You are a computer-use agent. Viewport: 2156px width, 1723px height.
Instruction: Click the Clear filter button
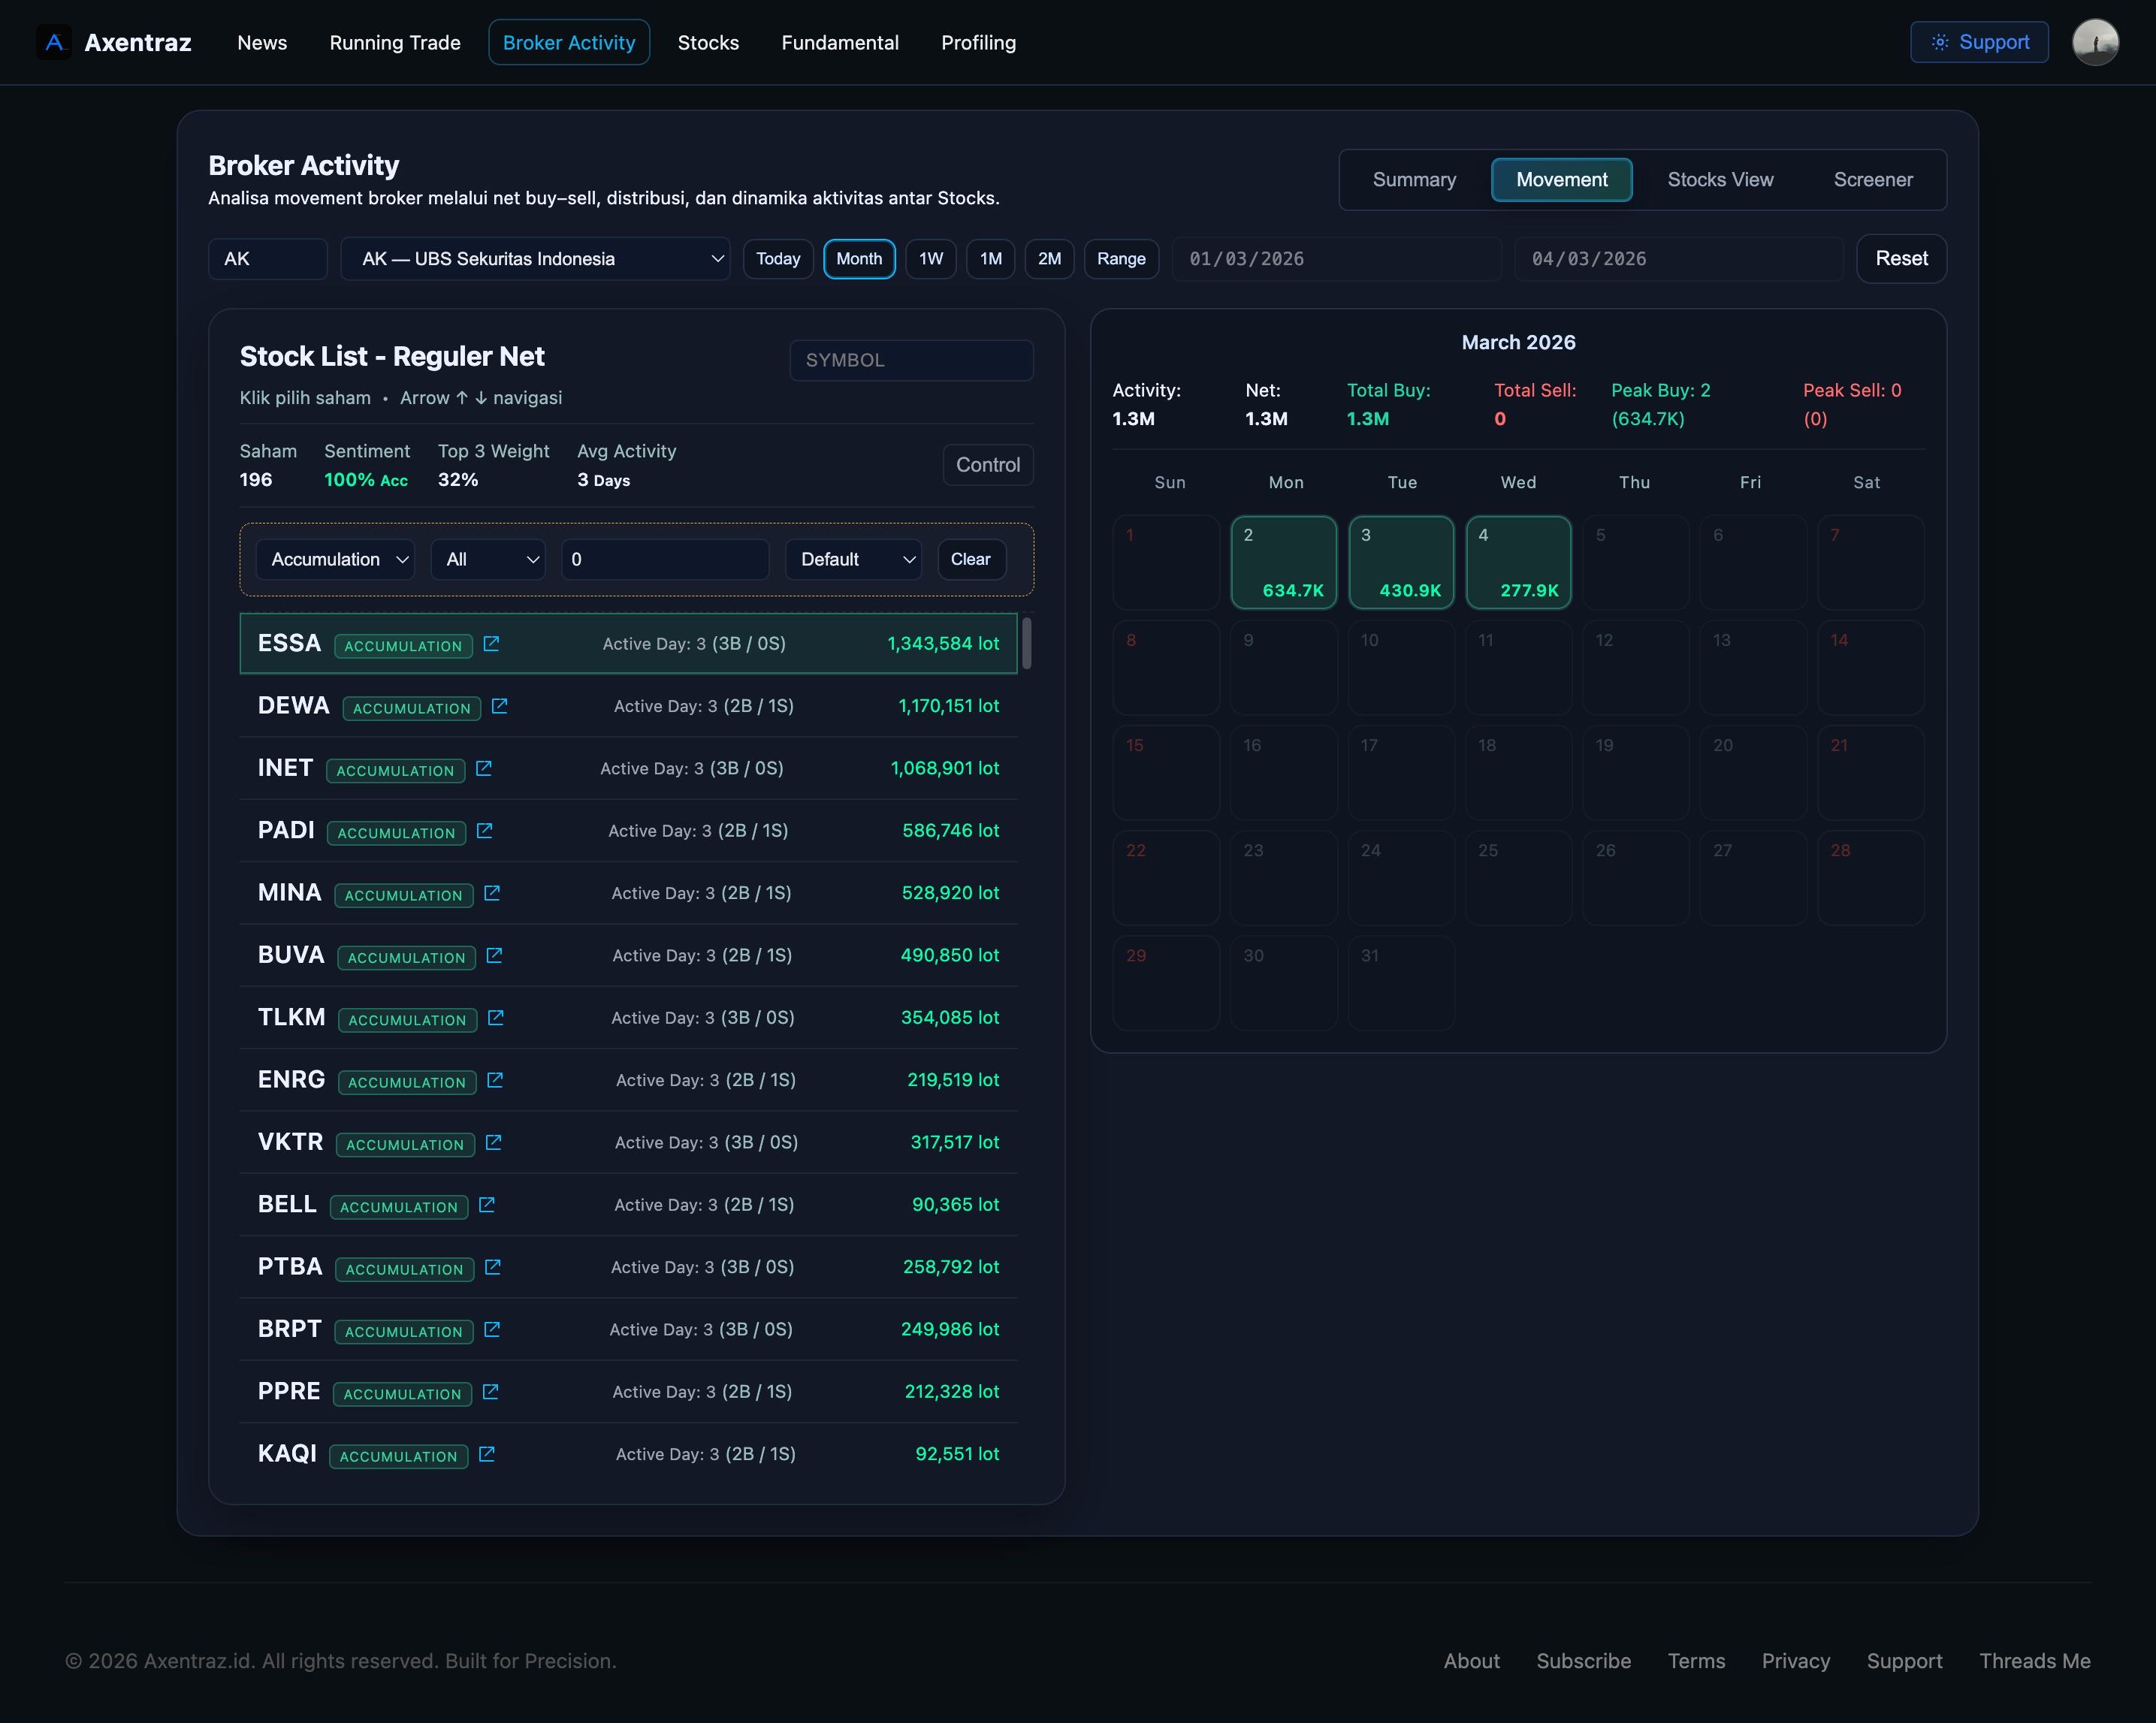(969, 560)
